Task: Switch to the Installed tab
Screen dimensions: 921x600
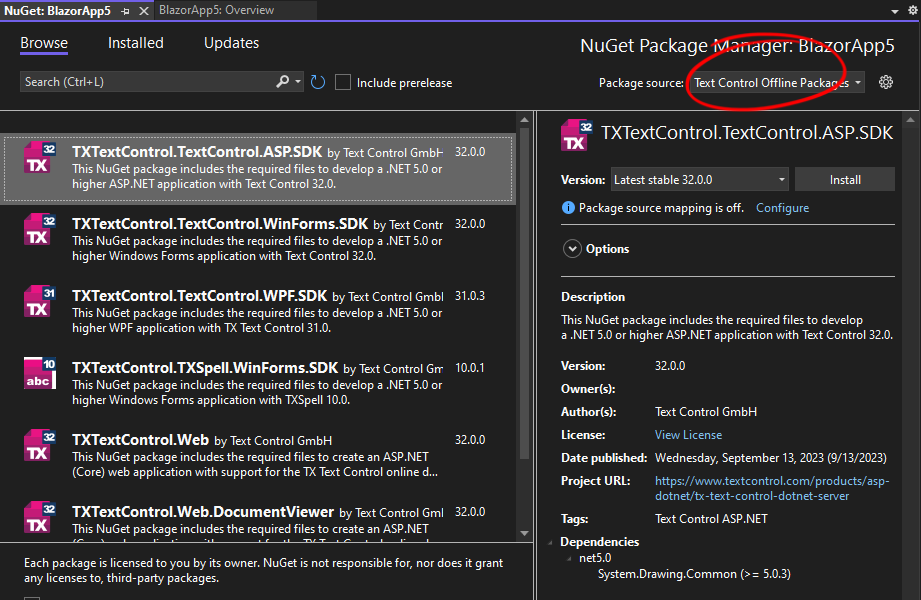Action: tap(136, 43)
